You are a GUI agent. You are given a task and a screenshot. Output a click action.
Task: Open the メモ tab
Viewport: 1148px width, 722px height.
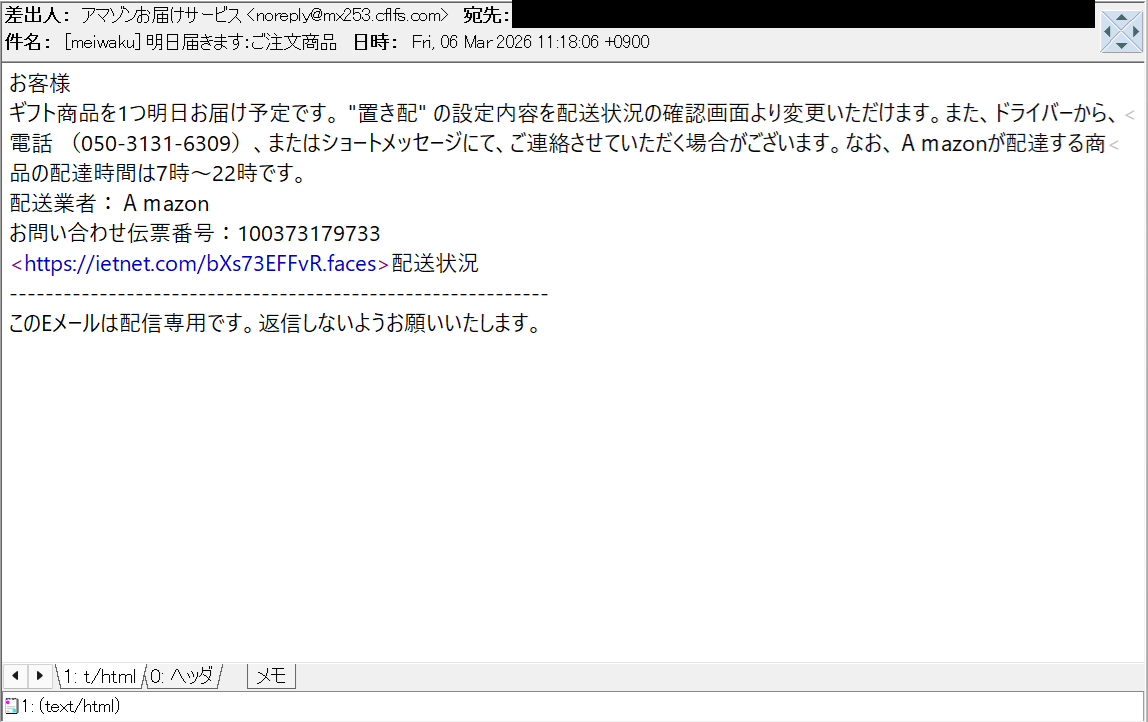click(272, 676)
